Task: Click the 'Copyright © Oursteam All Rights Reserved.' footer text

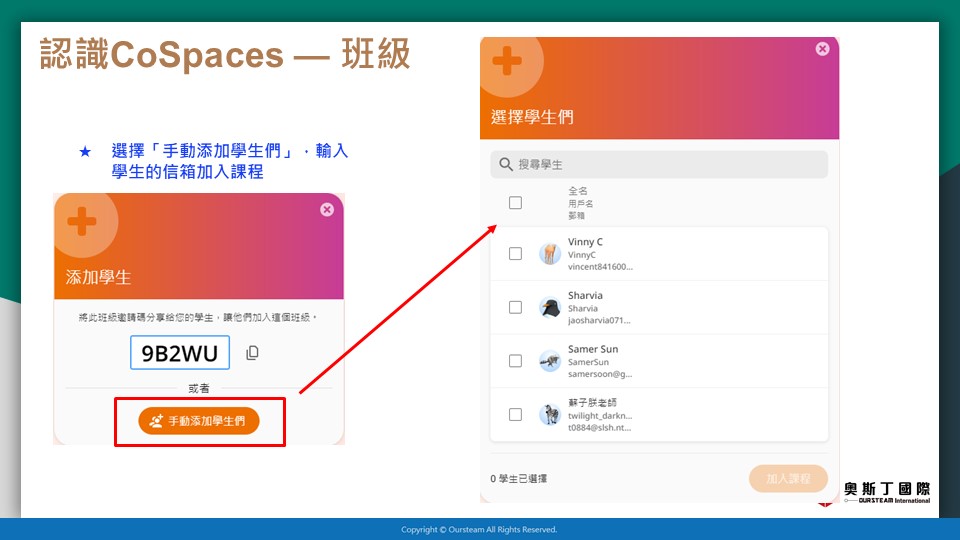Action: point(479,530)
